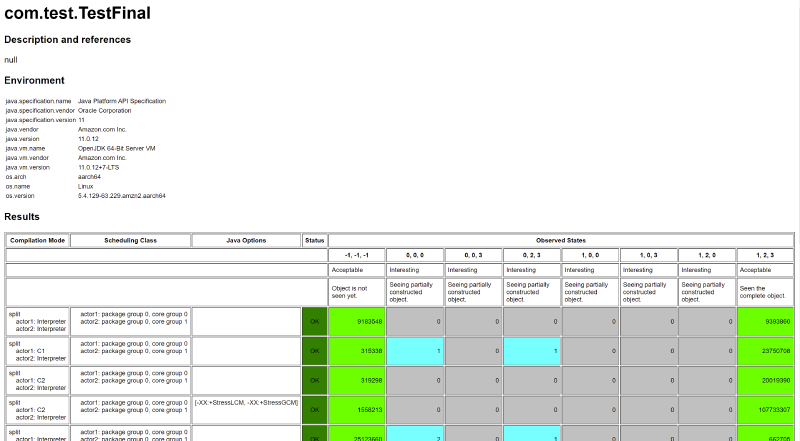Click the "Object is not seen yet" description cell
This screenshot has height=441, width=800.
[x=357, y=291]
